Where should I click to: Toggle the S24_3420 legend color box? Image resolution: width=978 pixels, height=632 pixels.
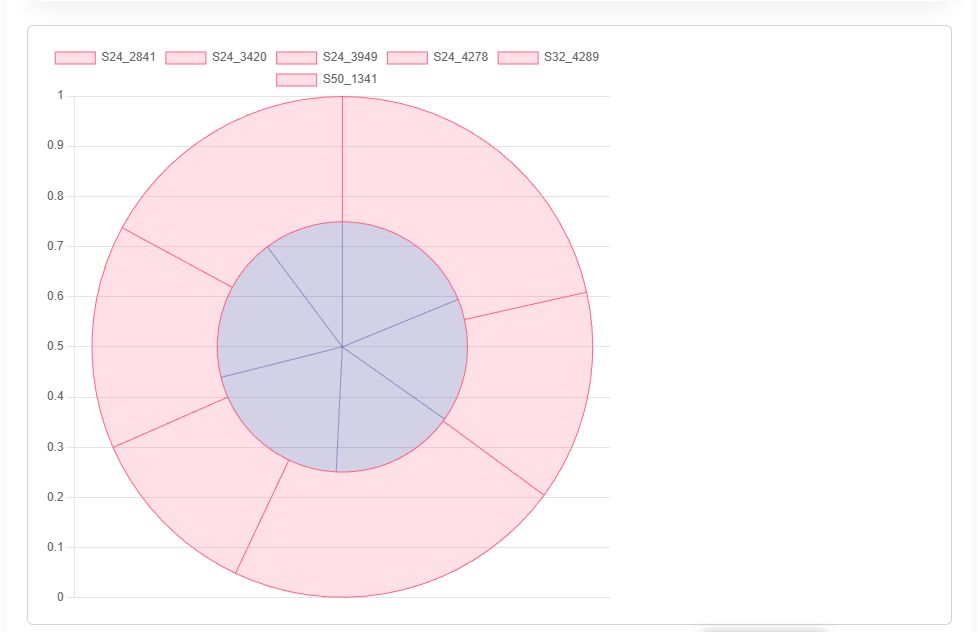[x=186, y=57]
